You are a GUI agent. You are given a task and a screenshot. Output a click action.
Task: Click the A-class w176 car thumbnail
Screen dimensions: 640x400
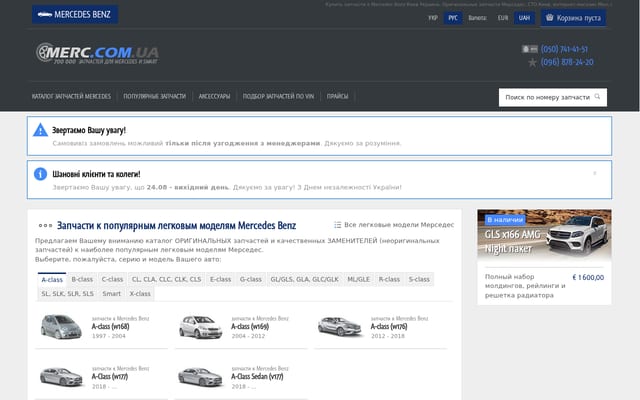click(x=340, y=327)
